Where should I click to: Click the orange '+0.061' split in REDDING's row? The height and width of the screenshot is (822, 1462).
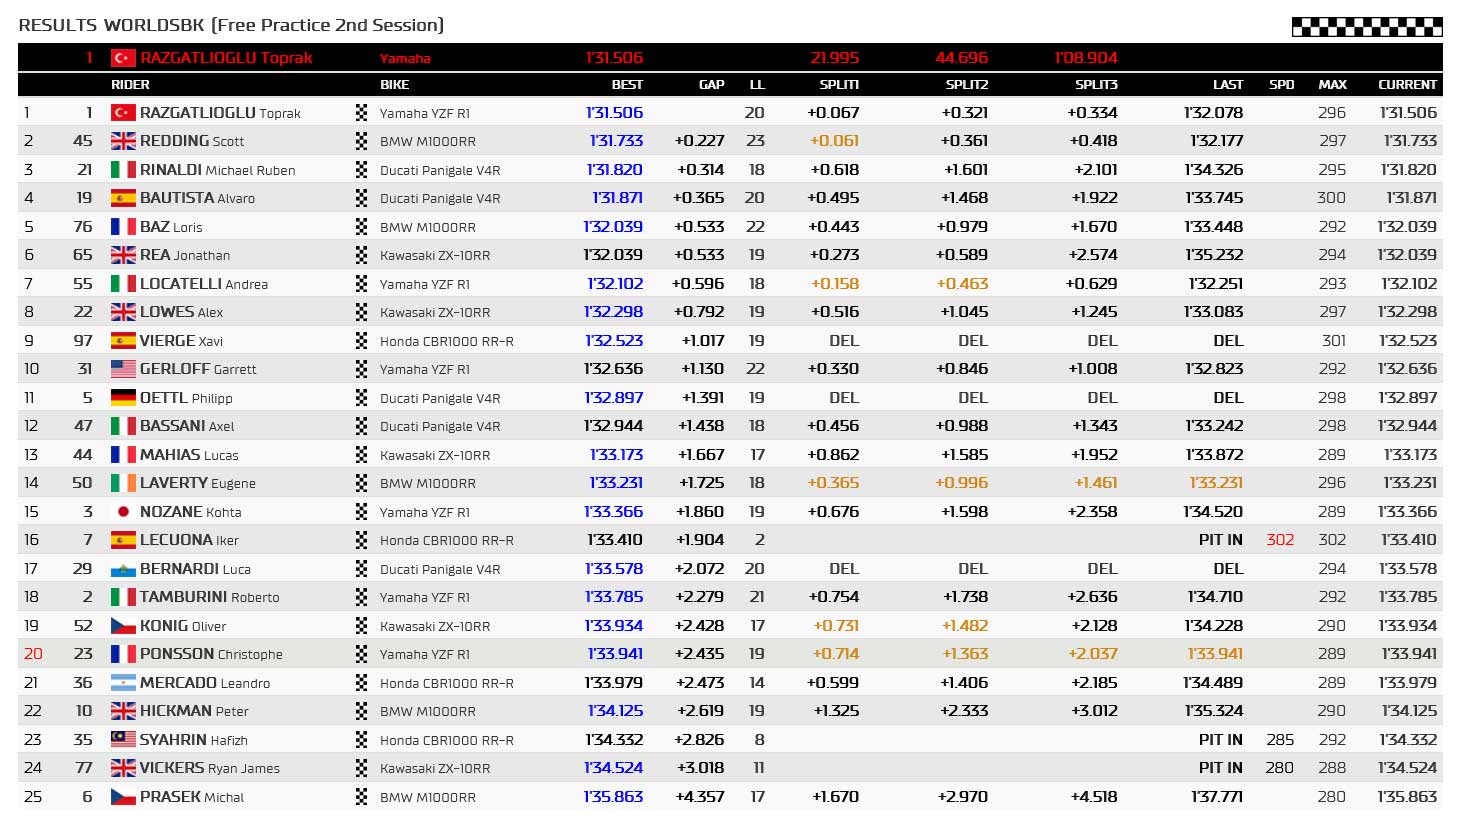[834, 141]
